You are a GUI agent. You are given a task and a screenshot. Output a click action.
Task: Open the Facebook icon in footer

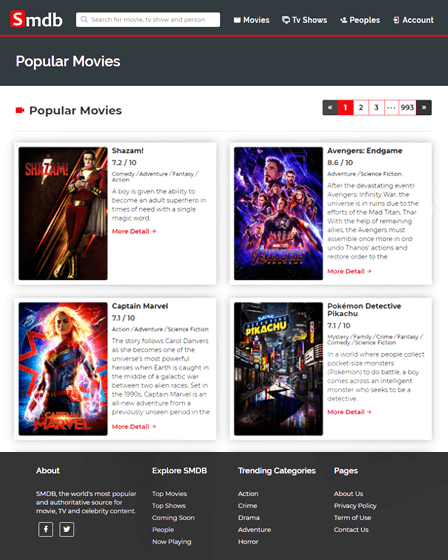[x=45, y=529]
